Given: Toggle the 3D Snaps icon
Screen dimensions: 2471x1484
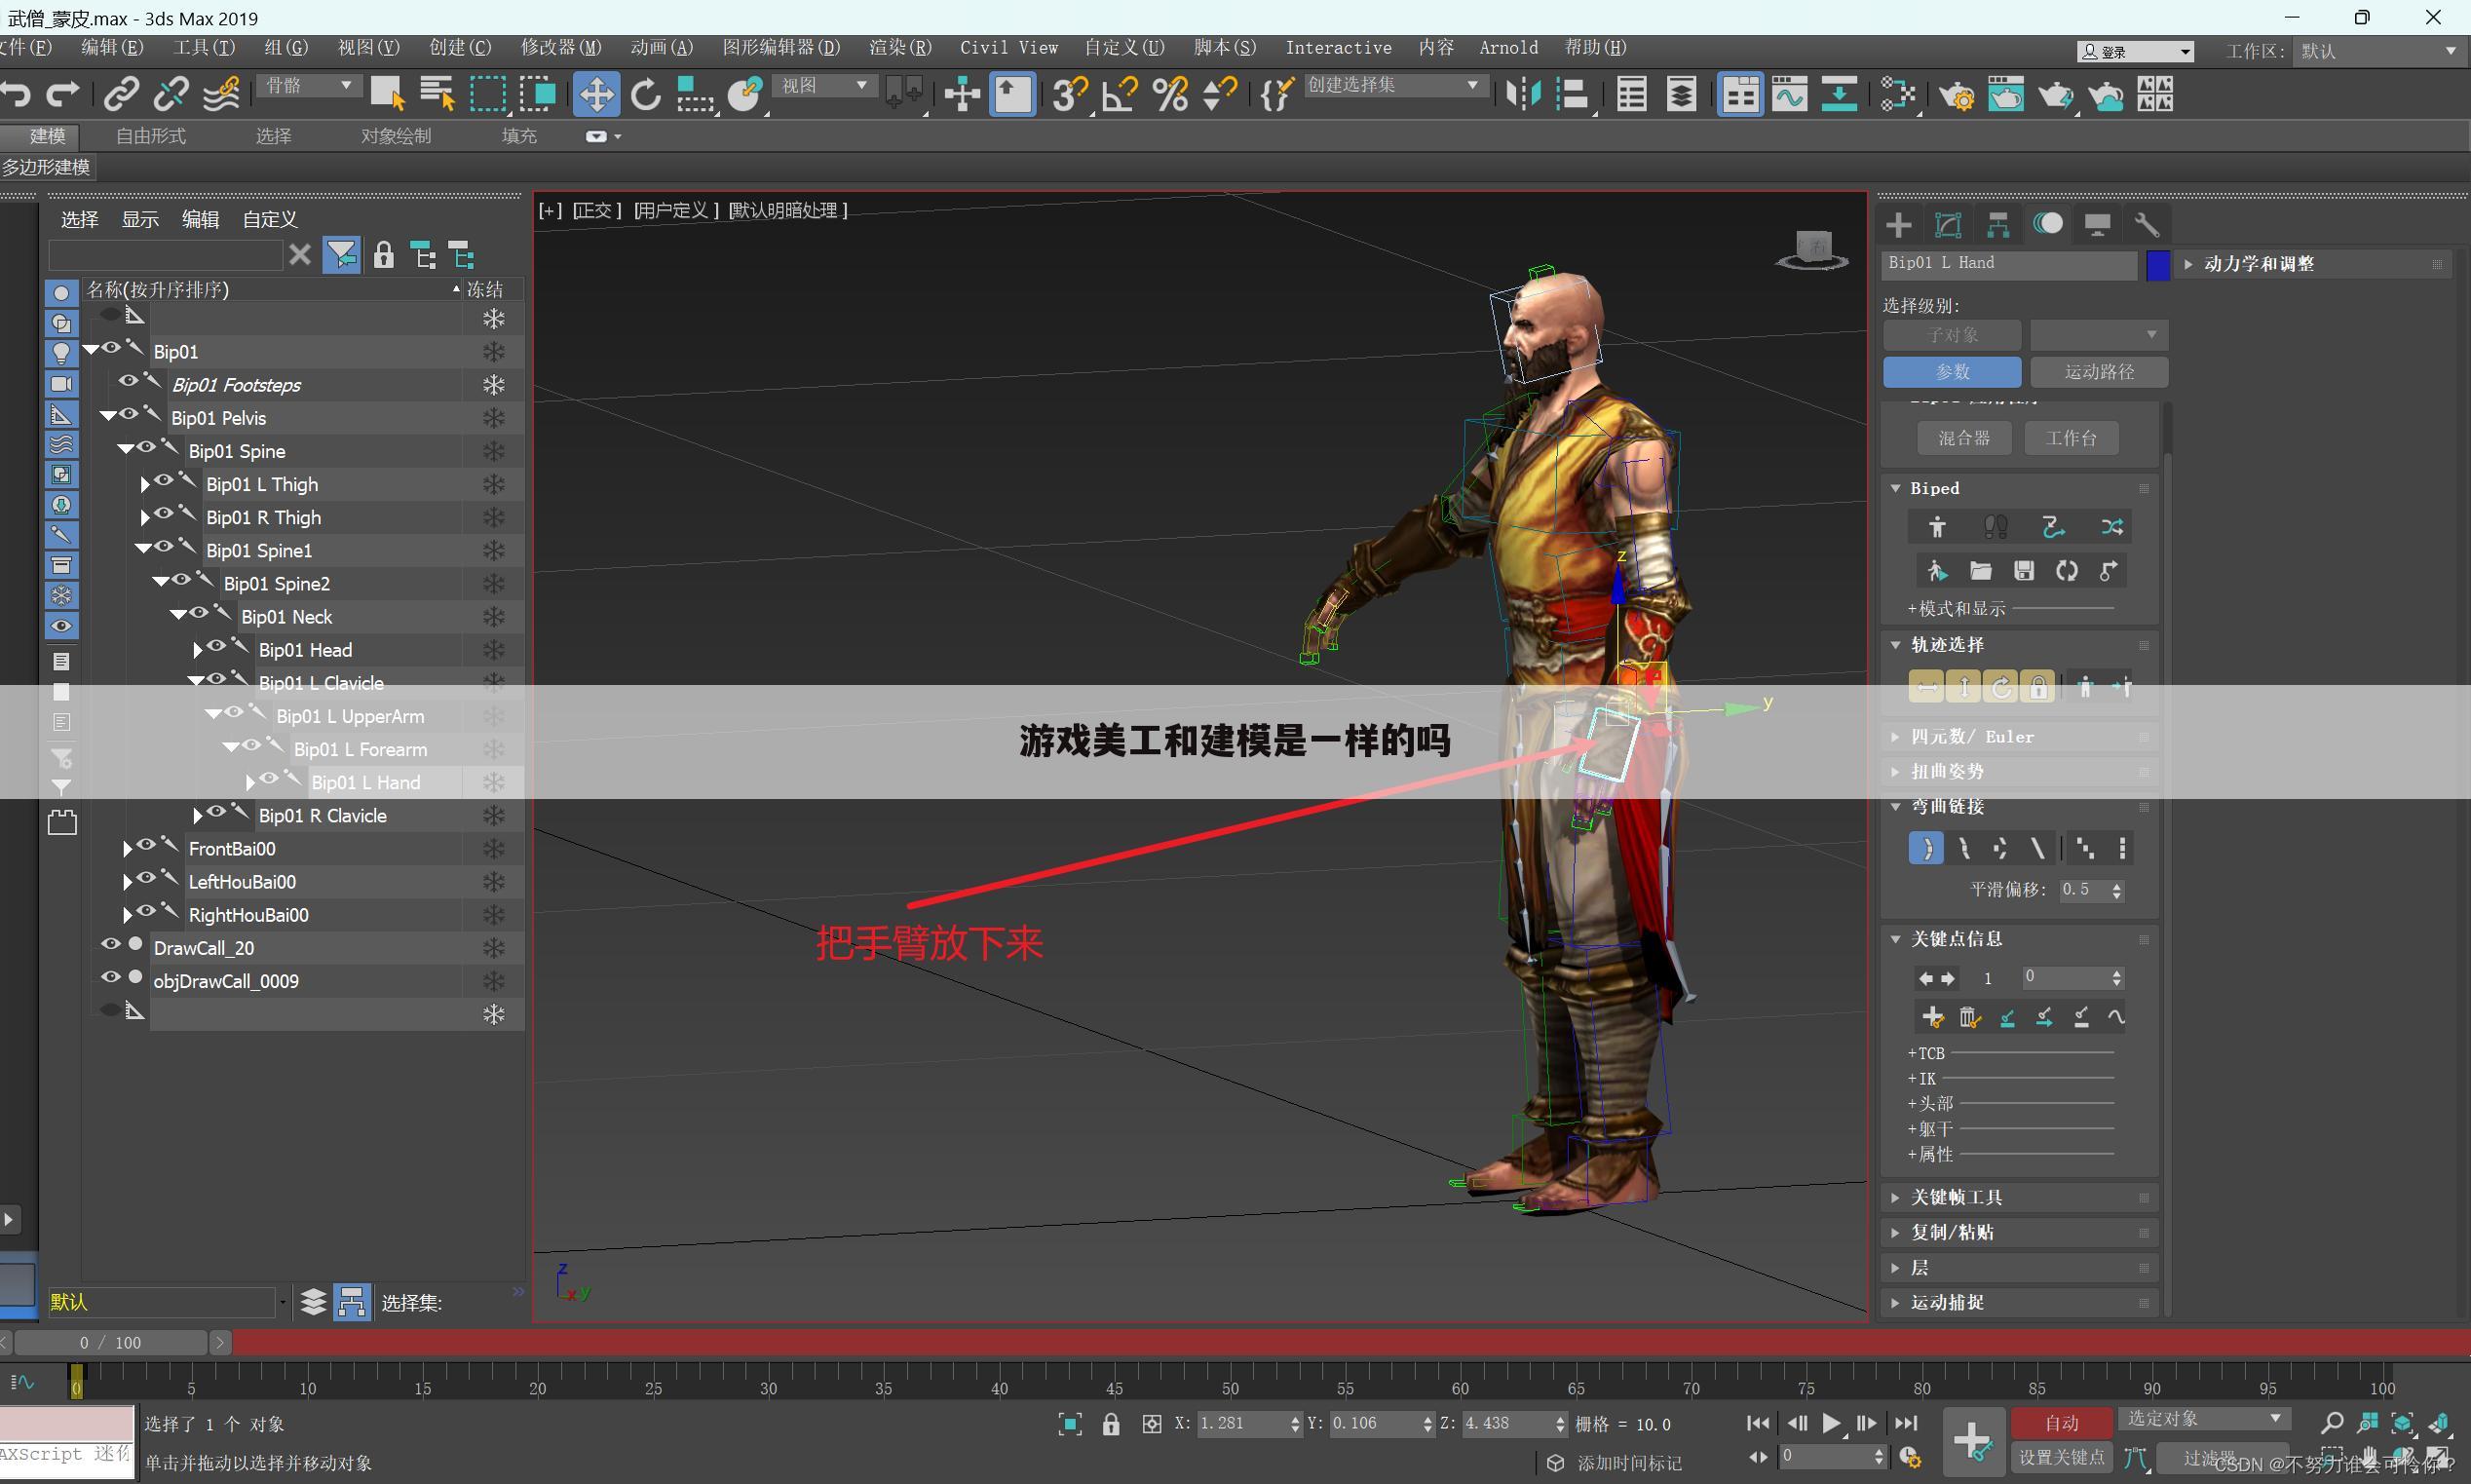Looking at the screenshot, I should [1070, 95].
